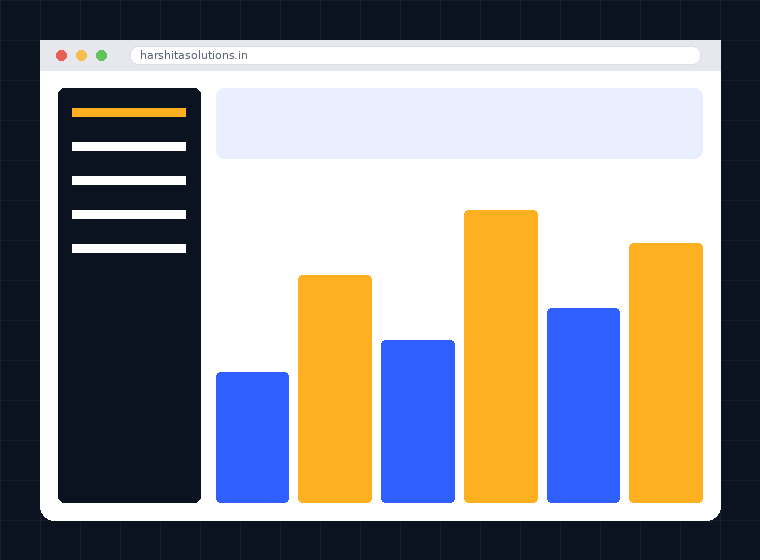Select the last orange chart bar
760x560 pixels.
point(666,373)
